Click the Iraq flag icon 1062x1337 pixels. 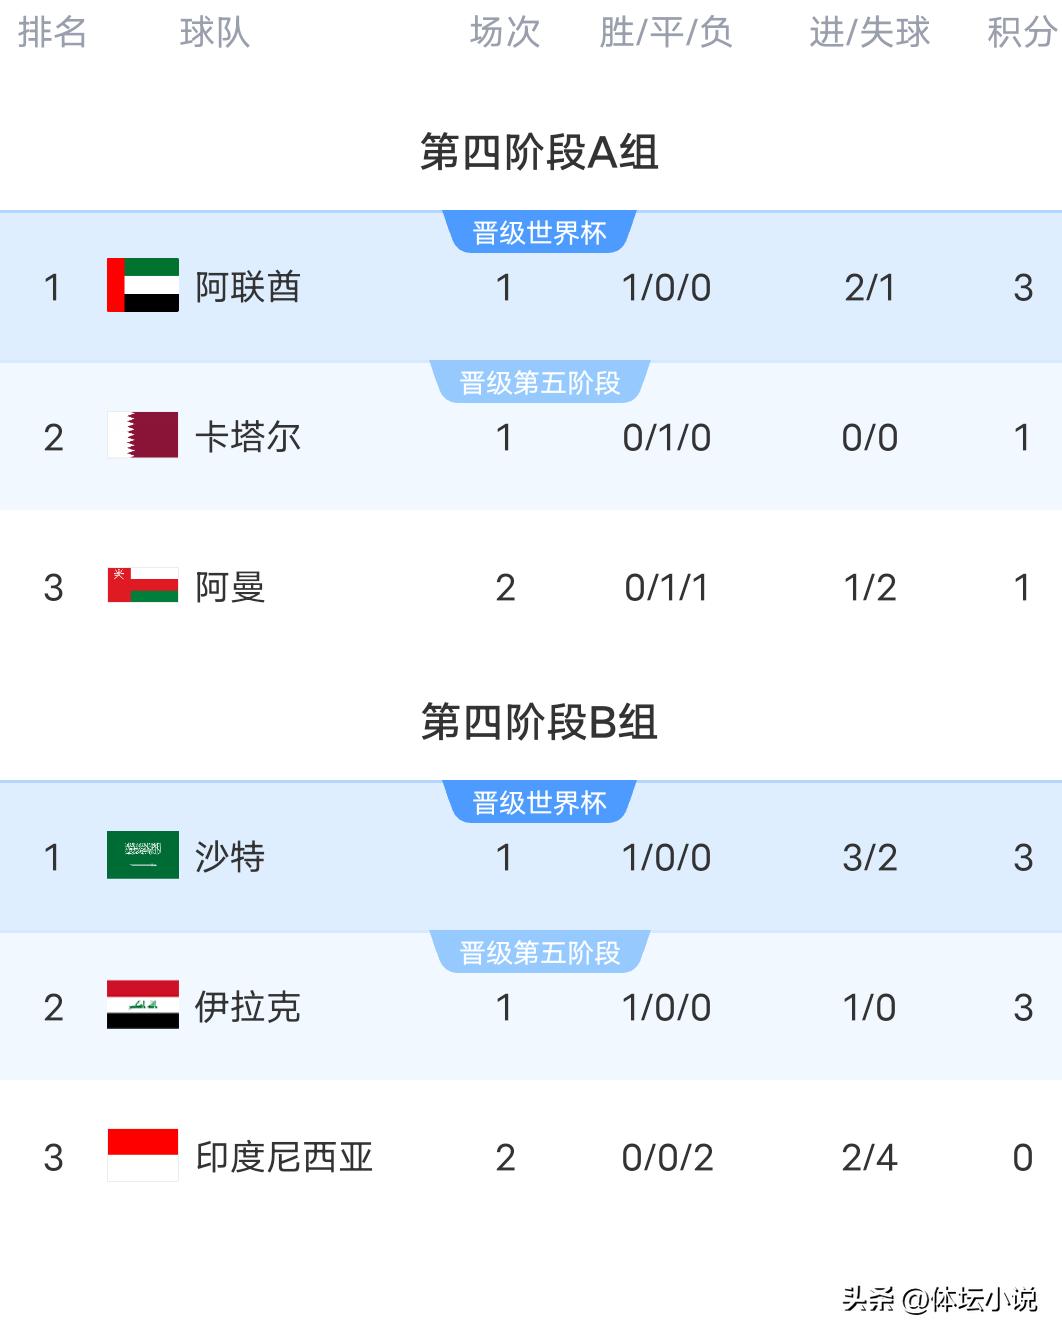pyautogui.click(x=143, y=1006)
